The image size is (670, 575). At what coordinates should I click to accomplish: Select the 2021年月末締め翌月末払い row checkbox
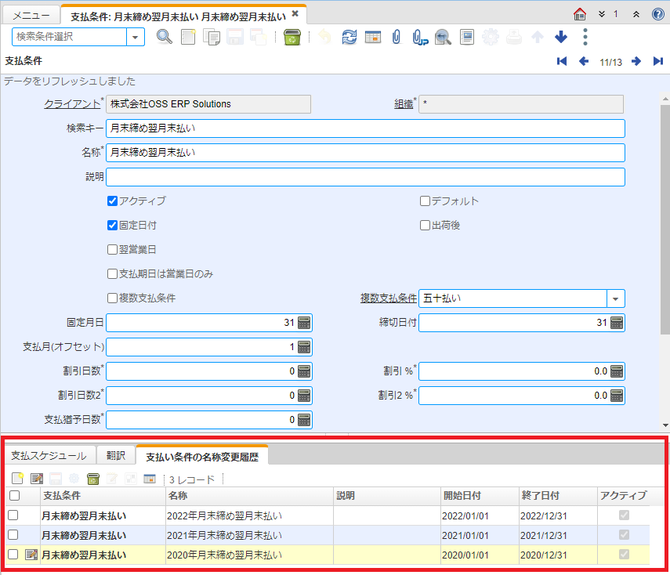(13, 535)
